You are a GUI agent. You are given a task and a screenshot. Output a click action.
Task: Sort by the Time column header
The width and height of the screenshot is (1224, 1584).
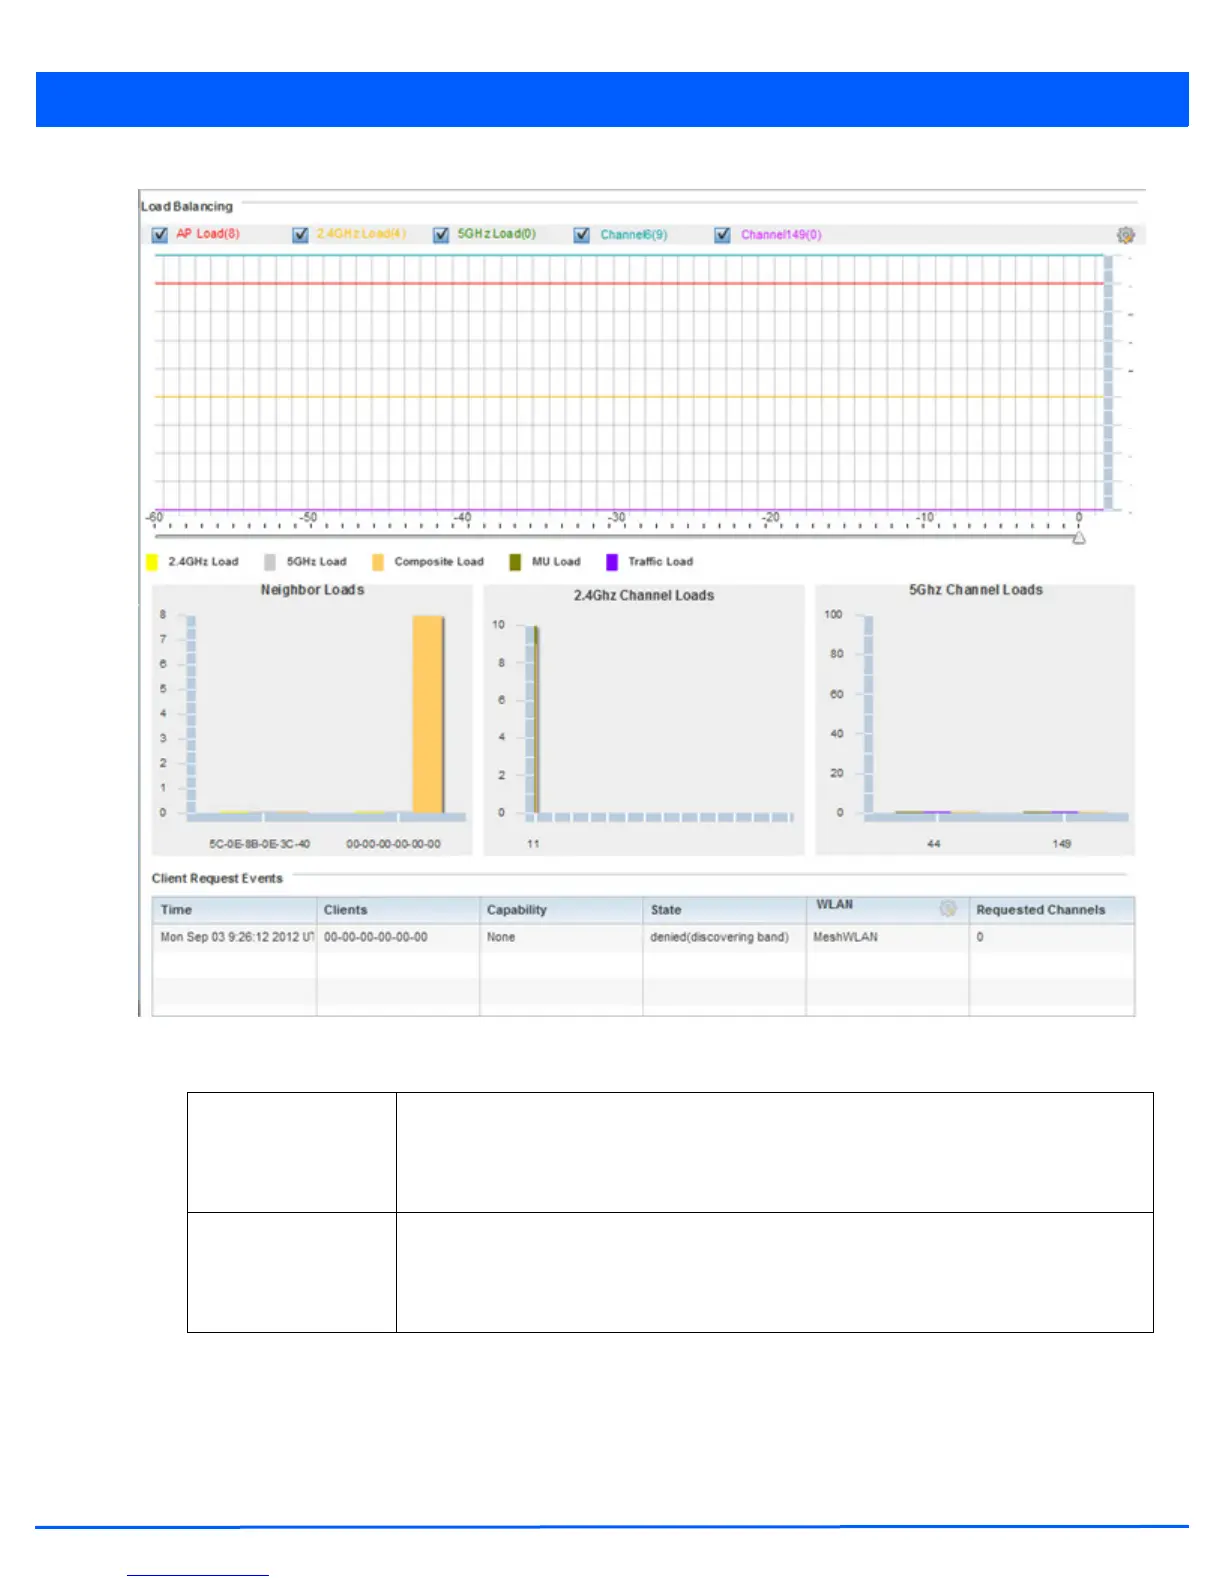(234, 910)
